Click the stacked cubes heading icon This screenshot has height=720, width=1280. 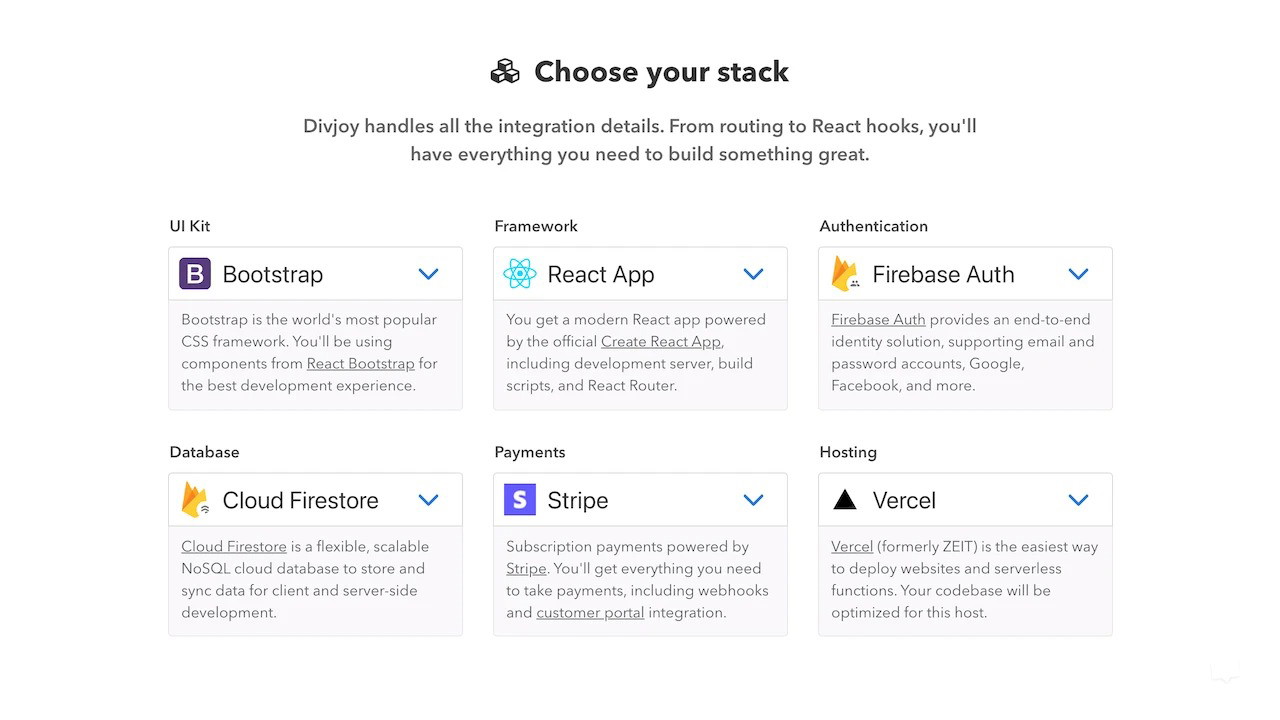pyautogui.click(x=505, y=72)
